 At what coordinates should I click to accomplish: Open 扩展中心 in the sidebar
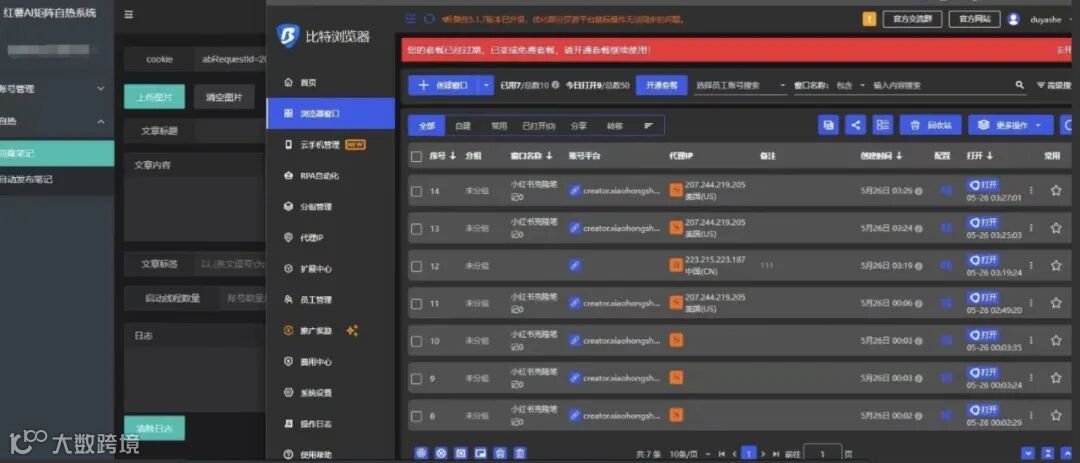point(309,269)
